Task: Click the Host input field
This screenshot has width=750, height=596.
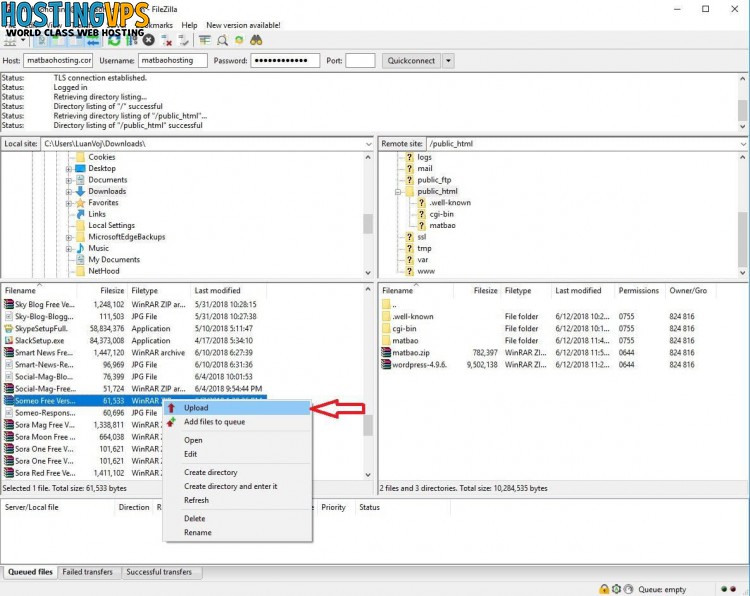Action: 58,61
